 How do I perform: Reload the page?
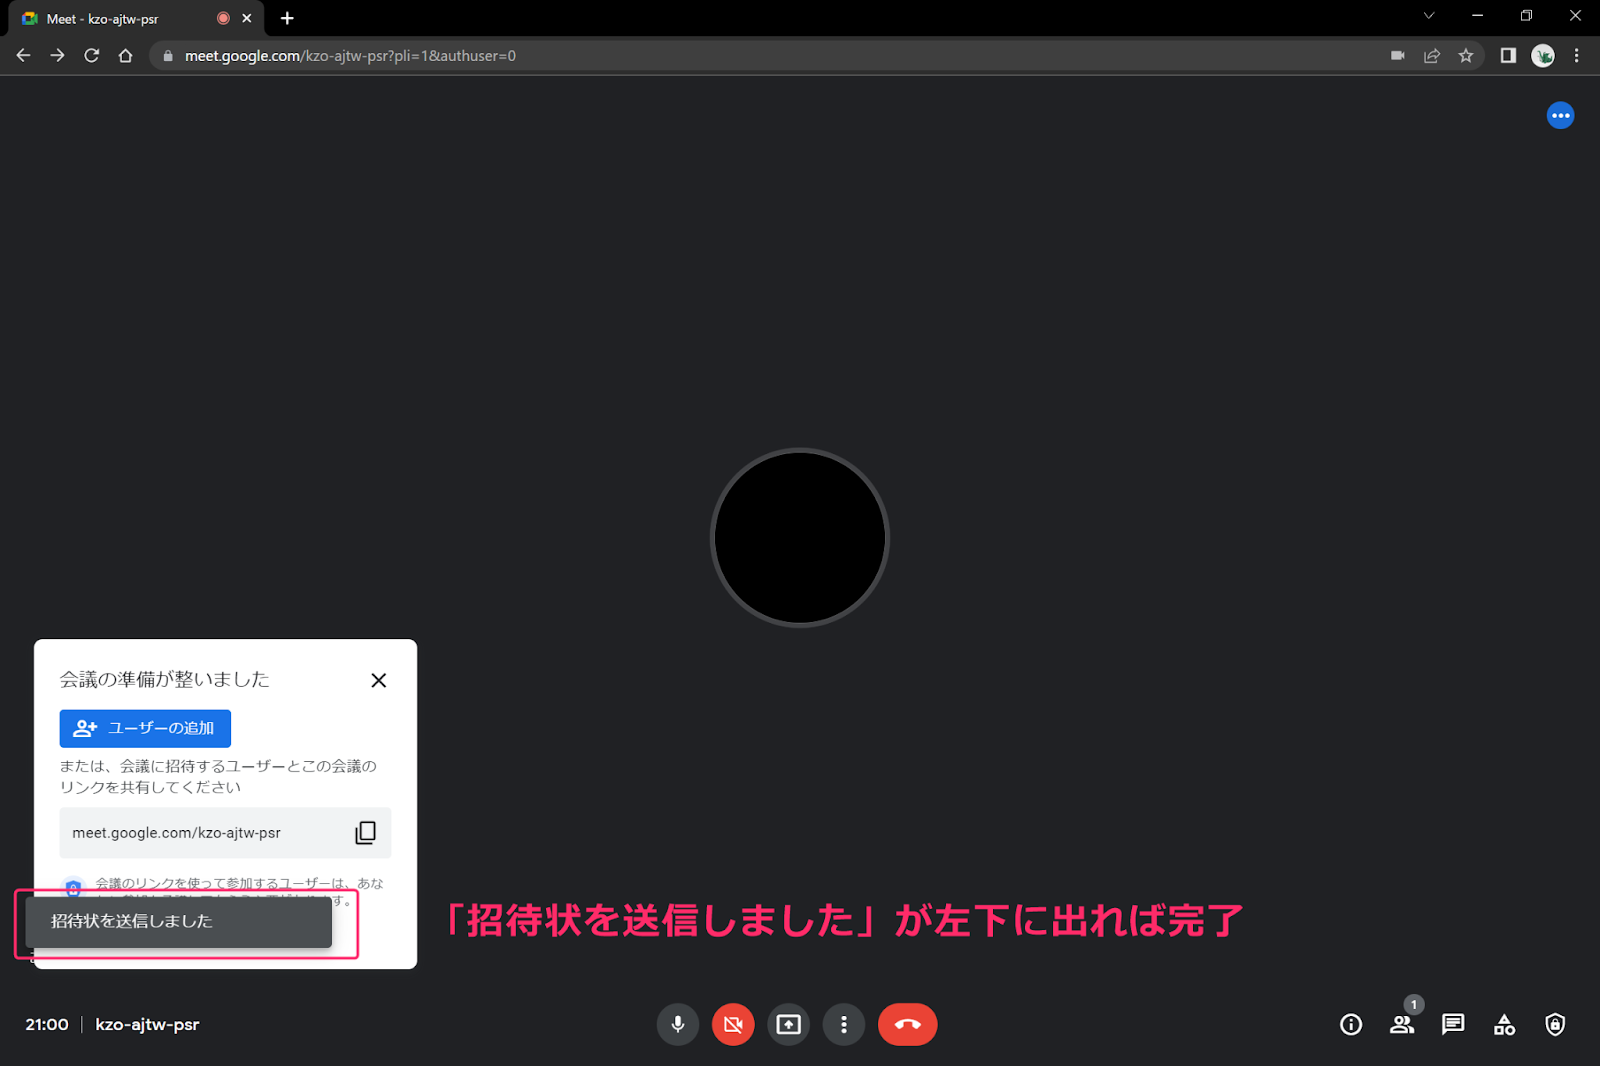(91, 56)
